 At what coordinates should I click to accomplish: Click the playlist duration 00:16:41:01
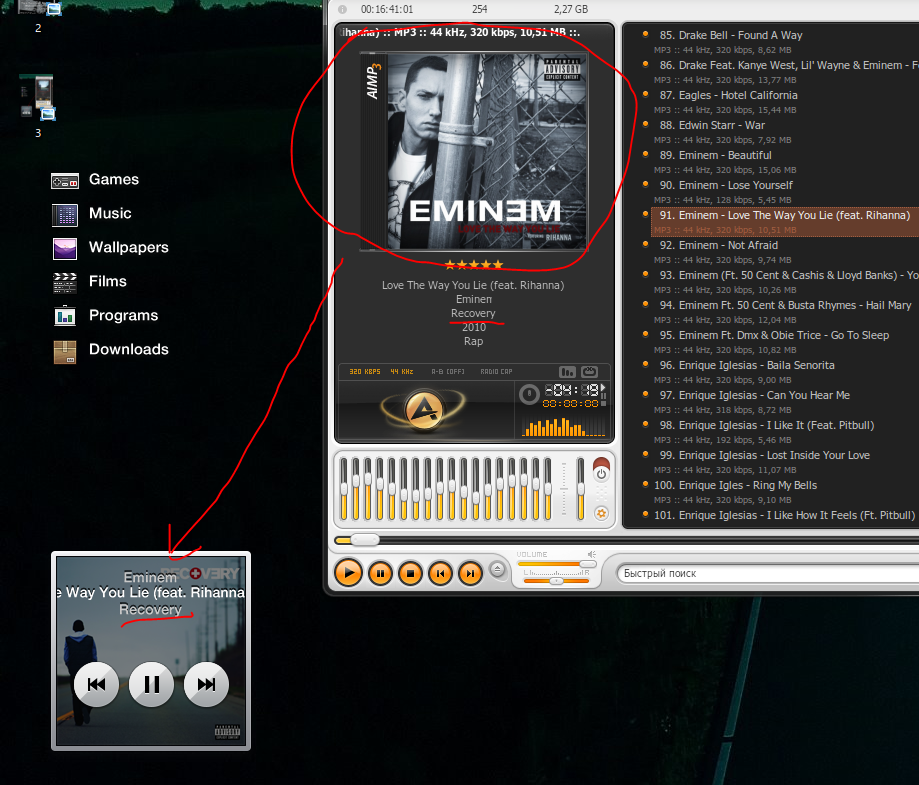(x=387, y=9)
